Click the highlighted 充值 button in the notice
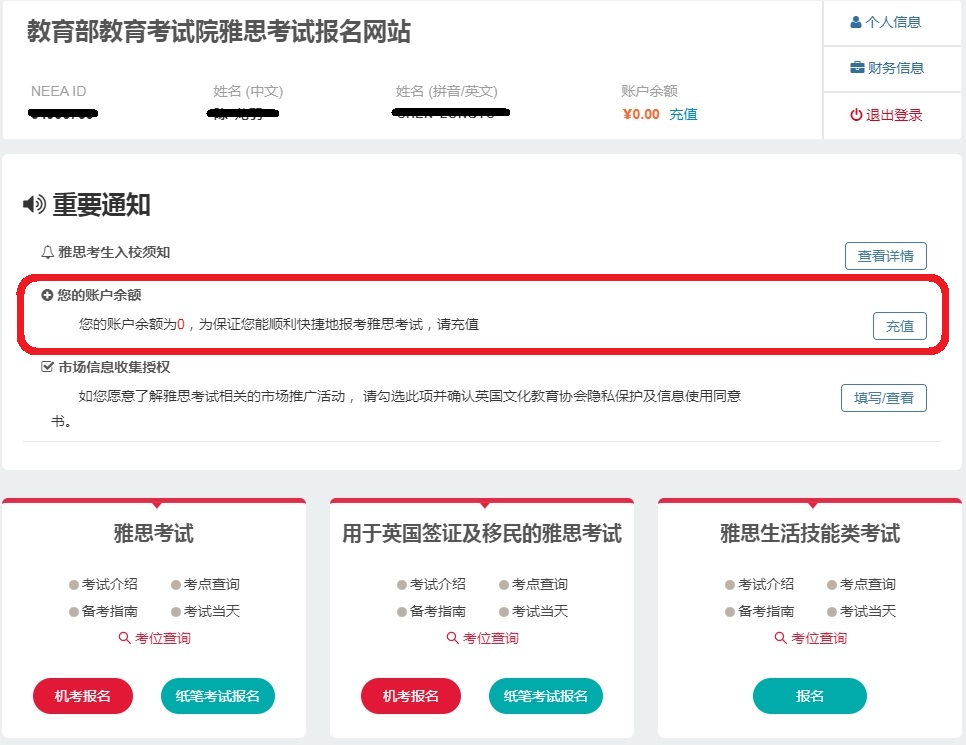 pos(899,325)
